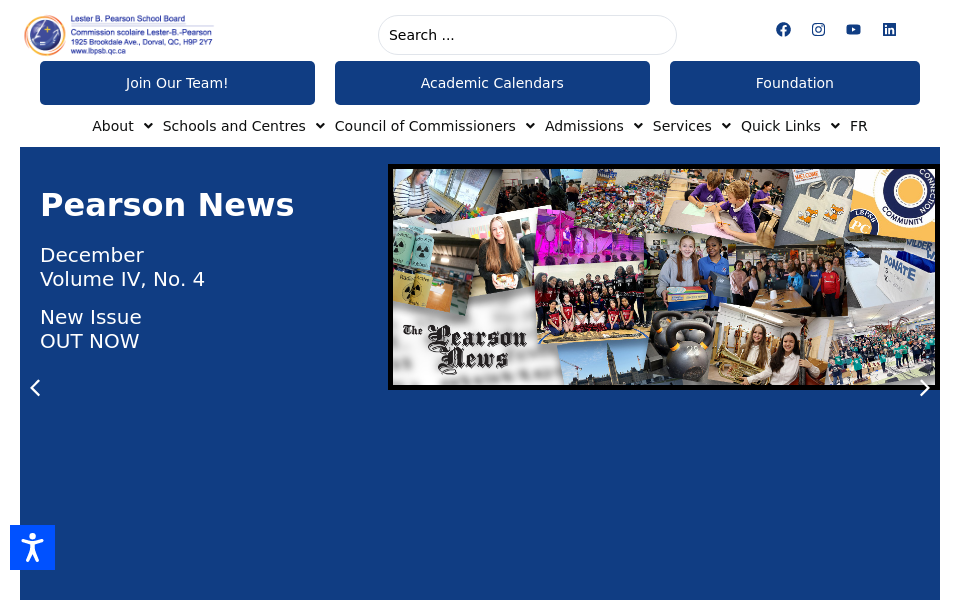This screenshot has height=600, width=960.
Task: Click the Lester B. Pearson School Board logo
Action: click(118, 34)
